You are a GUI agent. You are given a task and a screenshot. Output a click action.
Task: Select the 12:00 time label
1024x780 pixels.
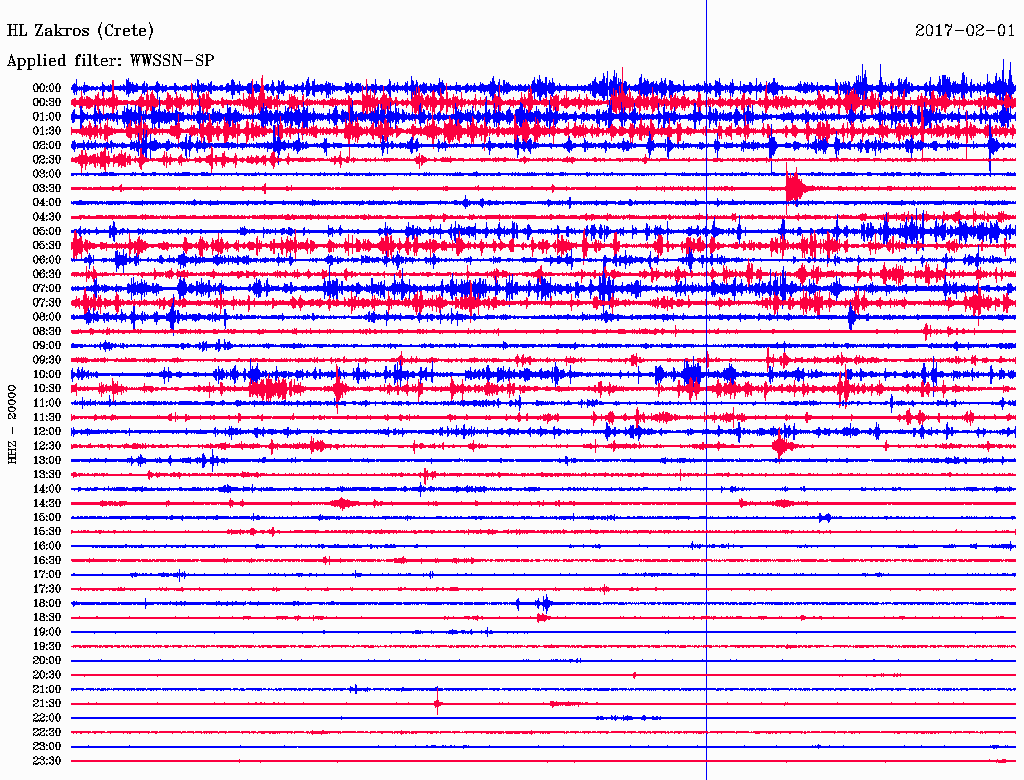[x=47, y=431]
